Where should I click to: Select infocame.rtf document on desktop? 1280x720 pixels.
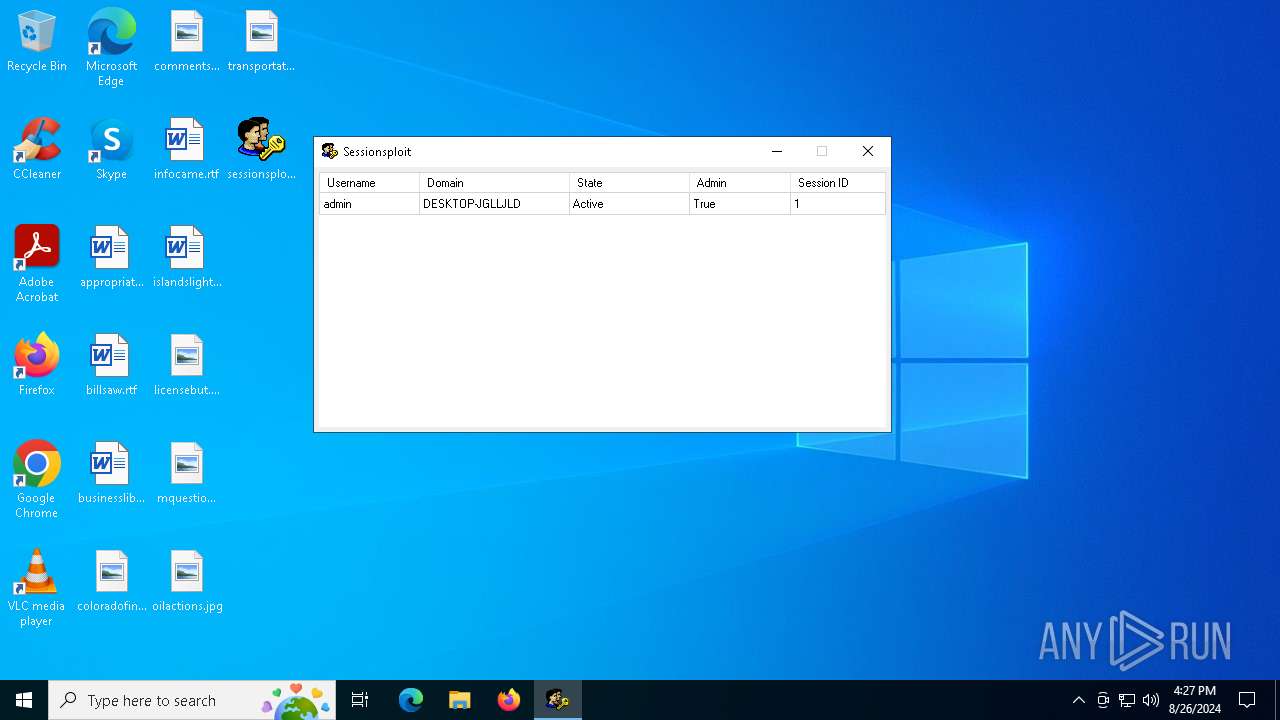click(186, 149)
